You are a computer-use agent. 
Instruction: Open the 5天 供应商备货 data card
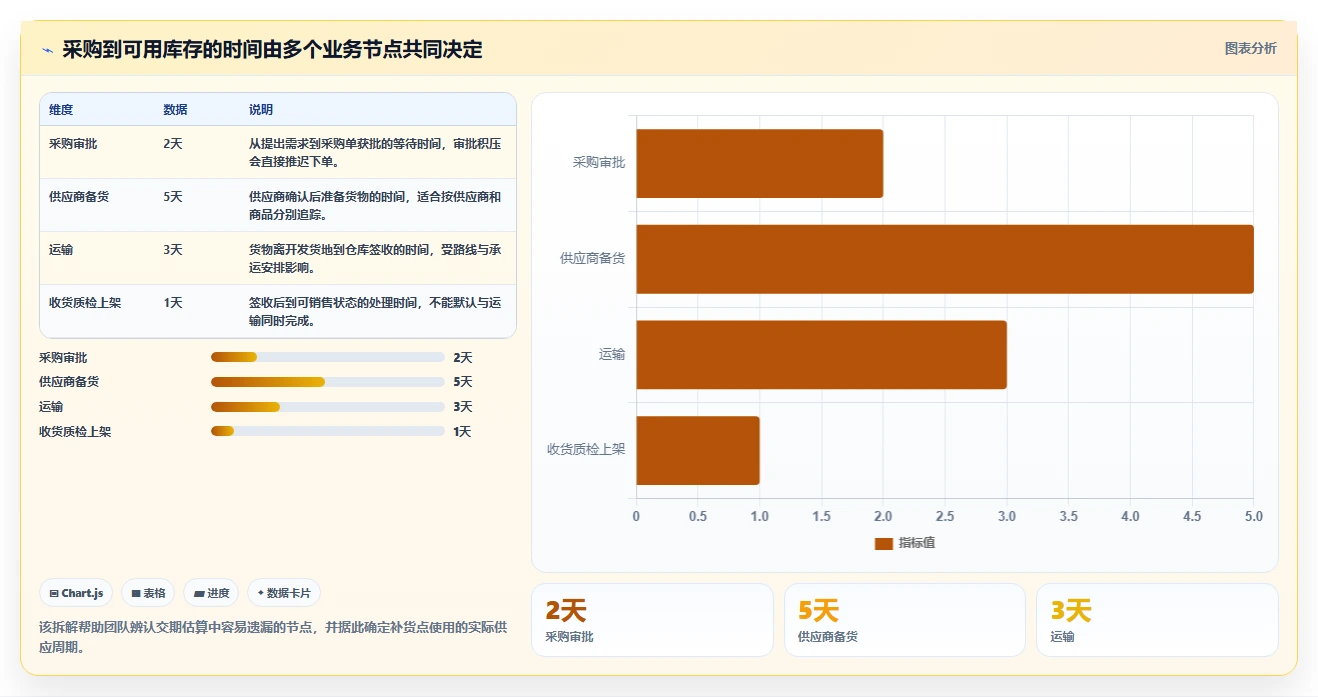point(905,620)
